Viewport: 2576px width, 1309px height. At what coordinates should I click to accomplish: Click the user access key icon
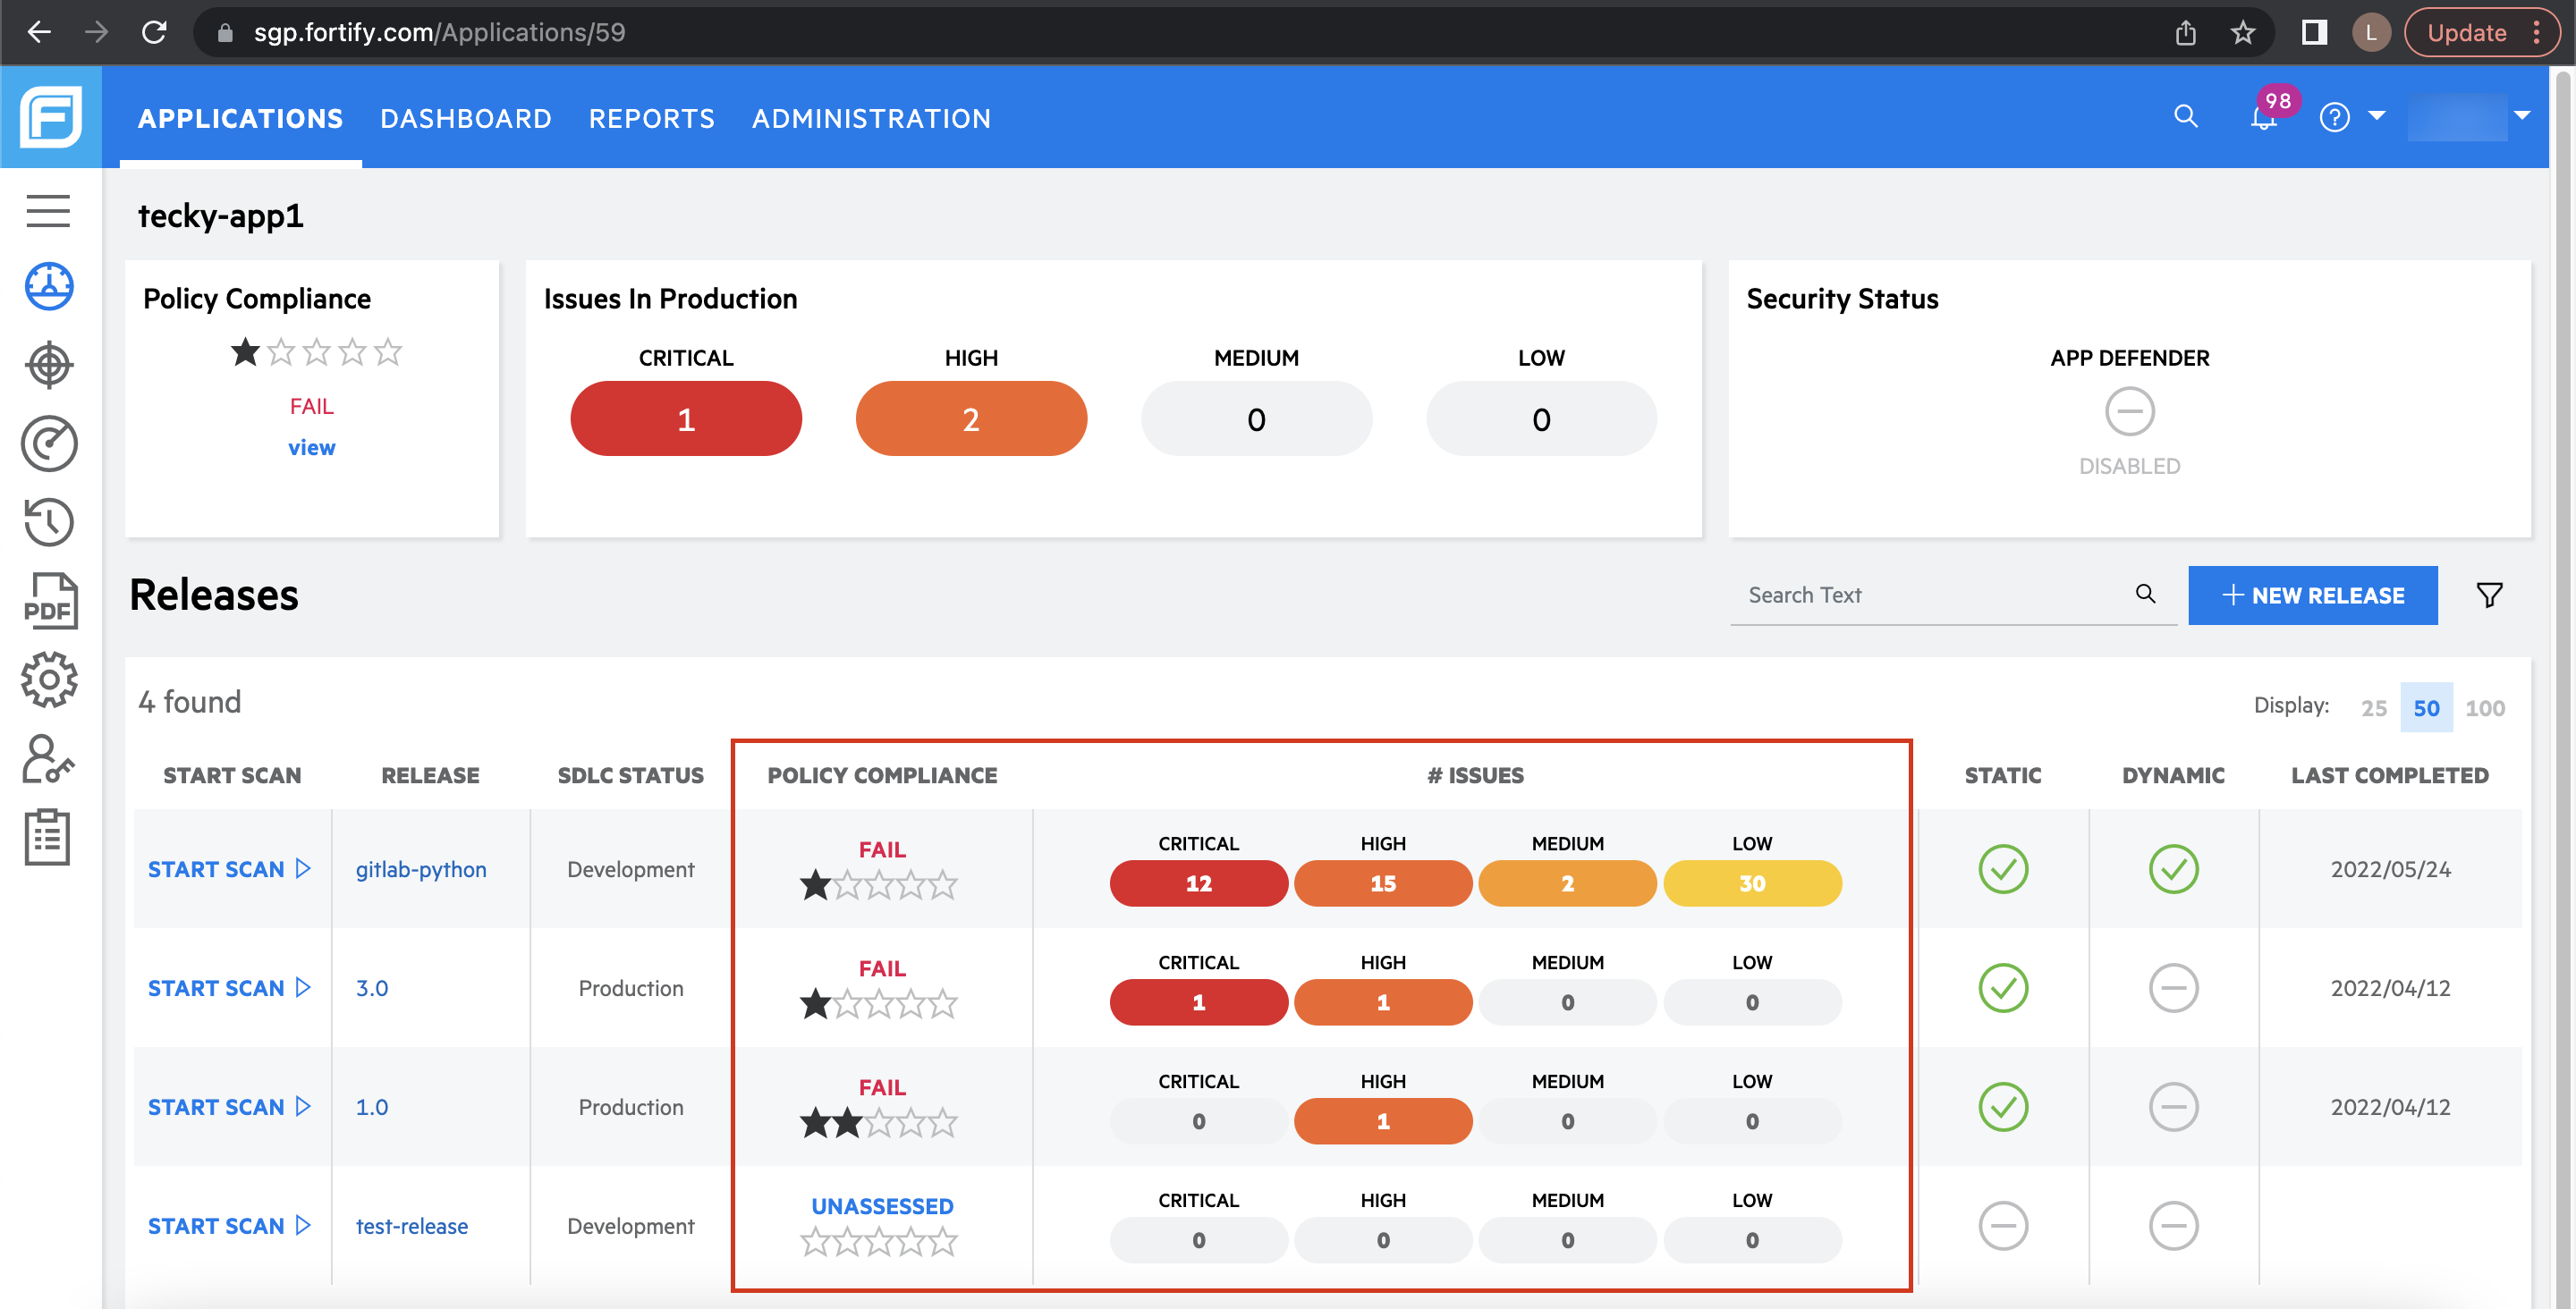click(x=48, y=758)
